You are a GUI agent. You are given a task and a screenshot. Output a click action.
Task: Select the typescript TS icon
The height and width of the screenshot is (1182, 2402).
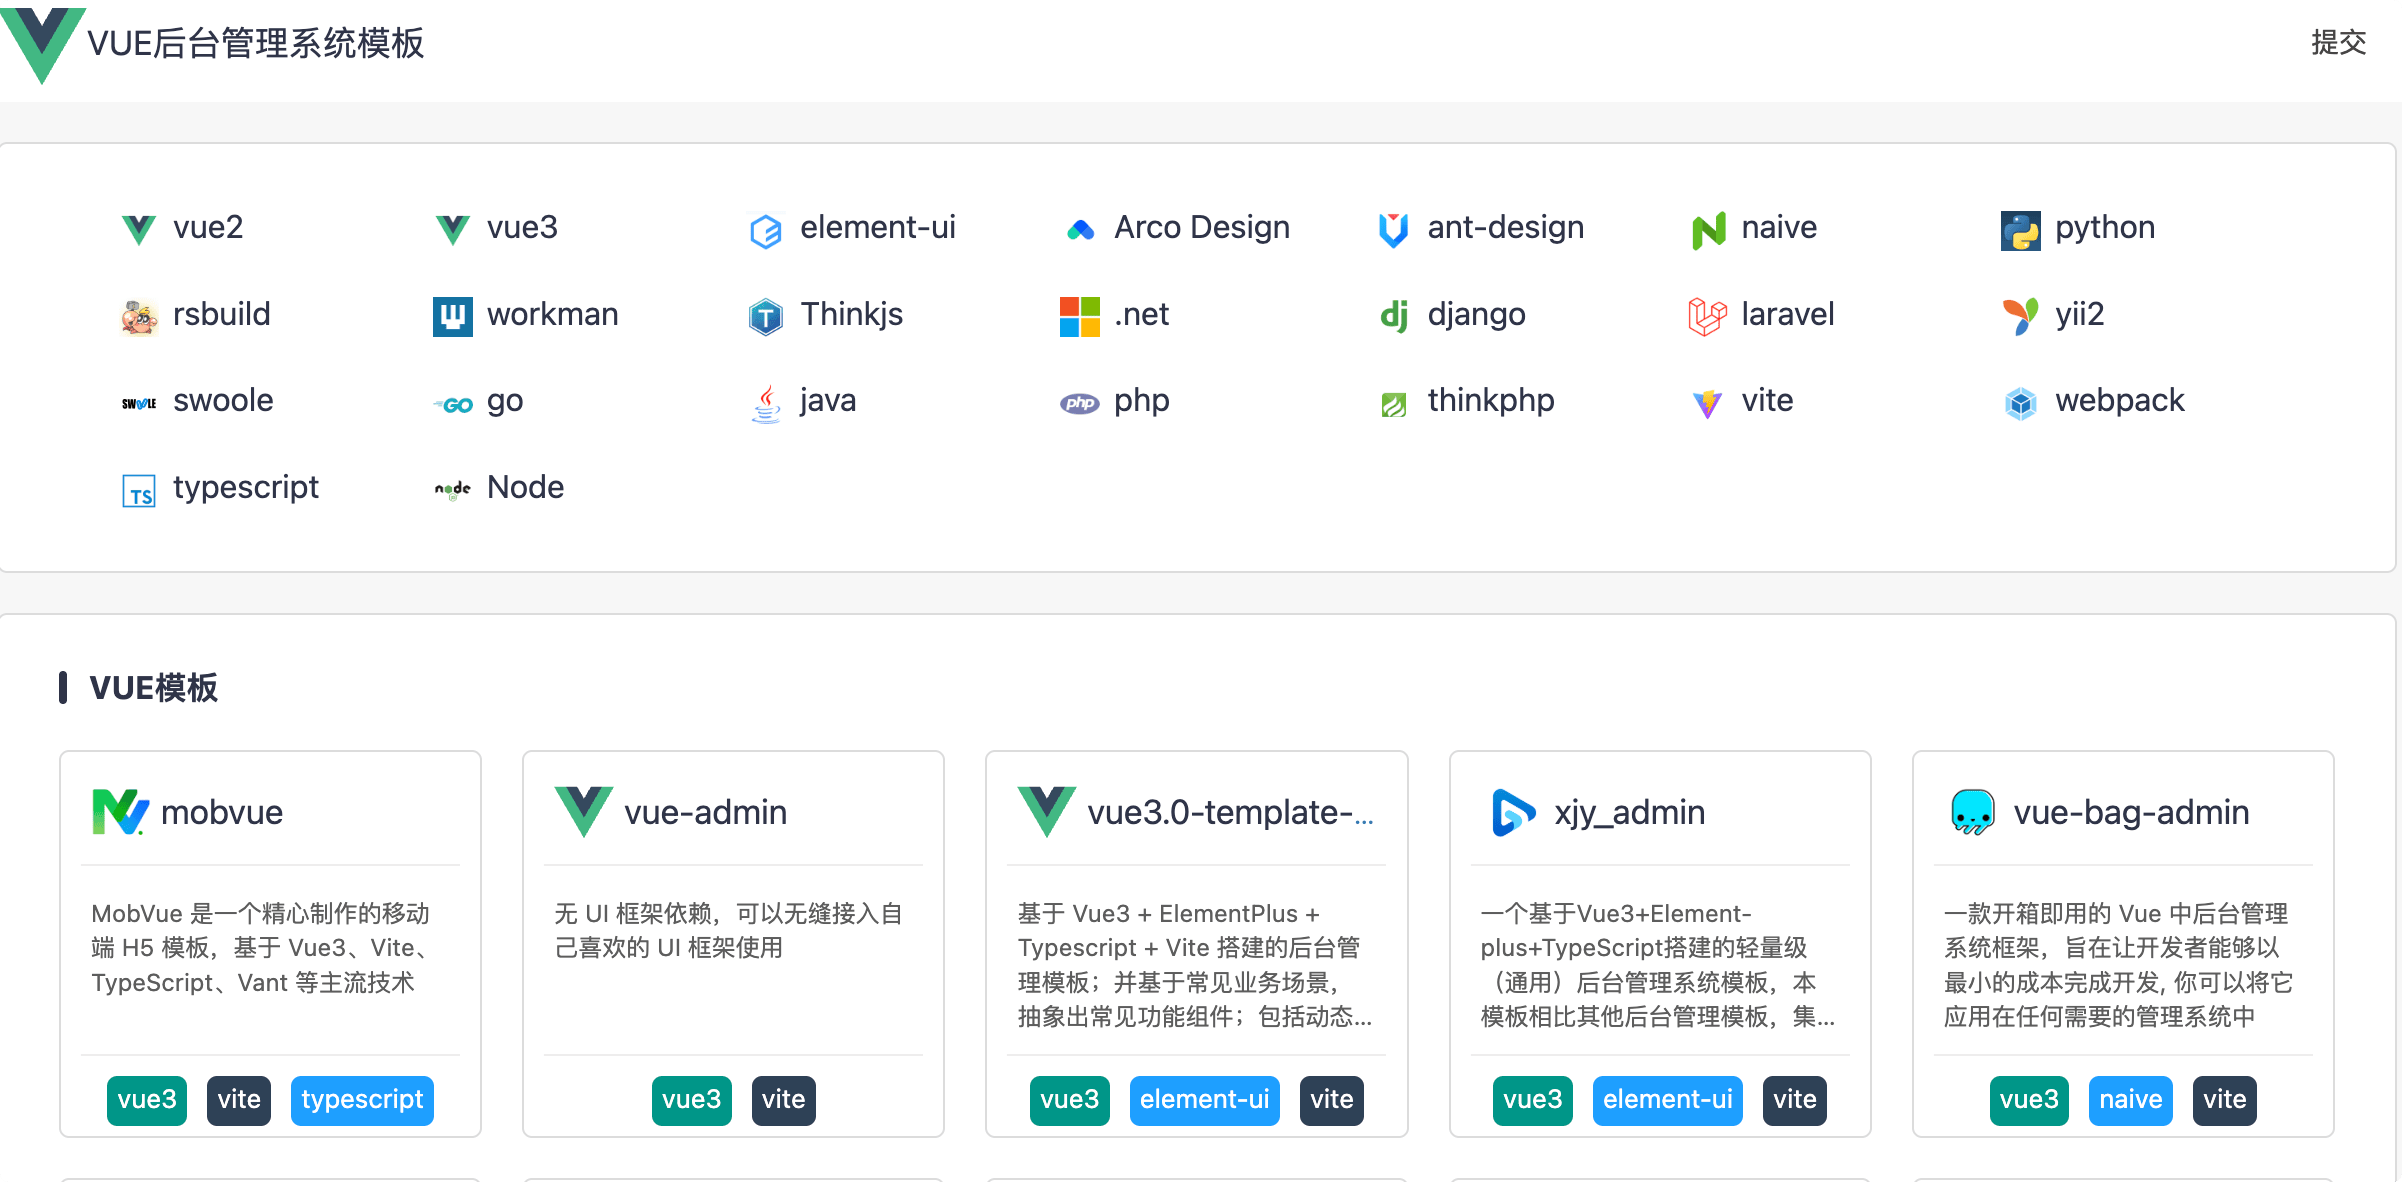click(139, 491)
